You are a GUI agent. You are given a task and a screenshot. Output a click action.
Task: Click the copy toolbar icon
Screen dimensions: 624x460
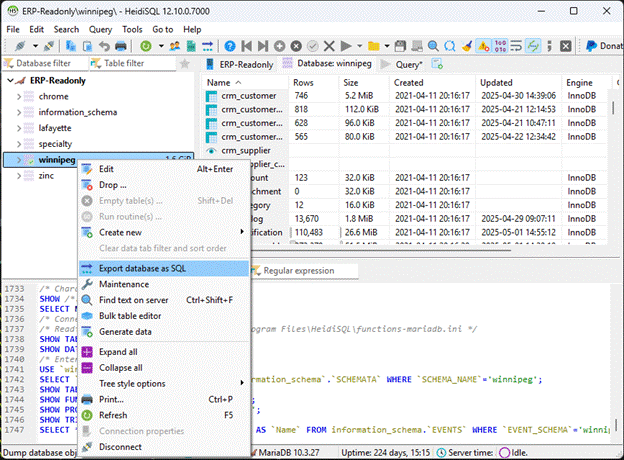(71, 46)
